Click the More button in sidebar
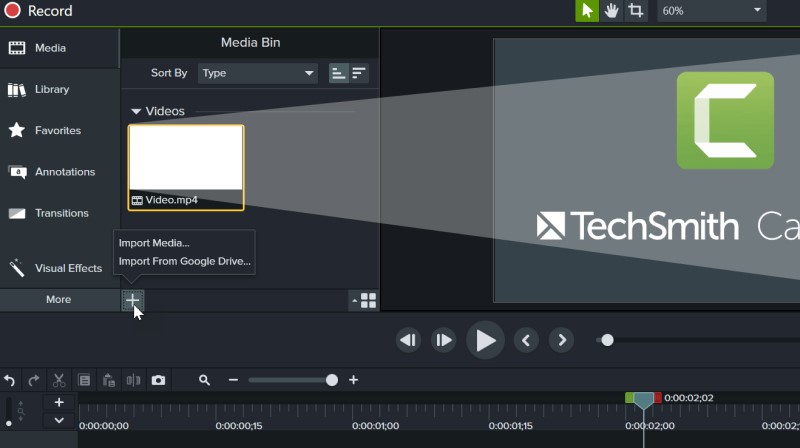The image size is (800, 448). click(x=59, y=300)
